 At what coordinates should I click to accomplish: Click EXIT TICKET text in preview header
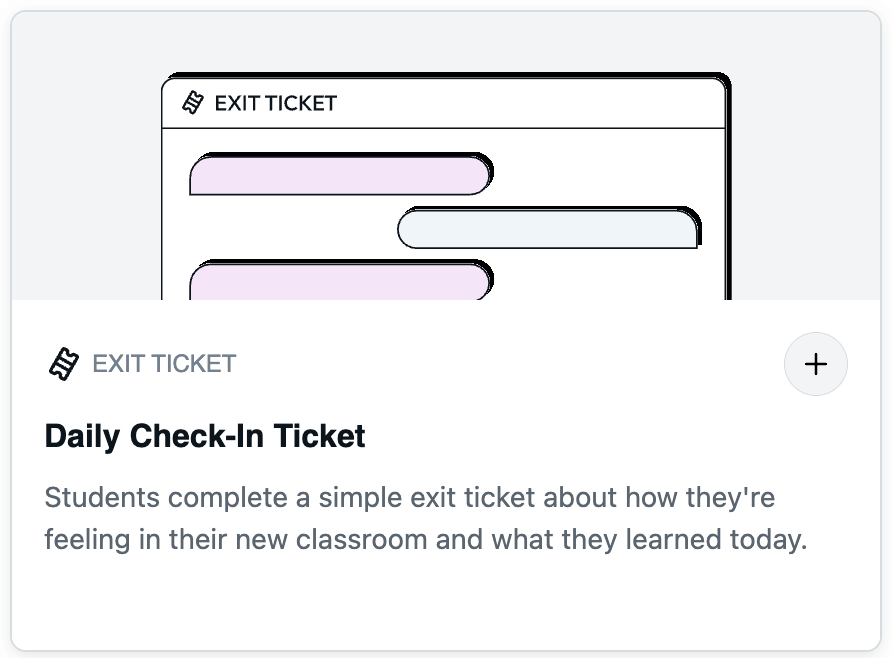point(275,104)
